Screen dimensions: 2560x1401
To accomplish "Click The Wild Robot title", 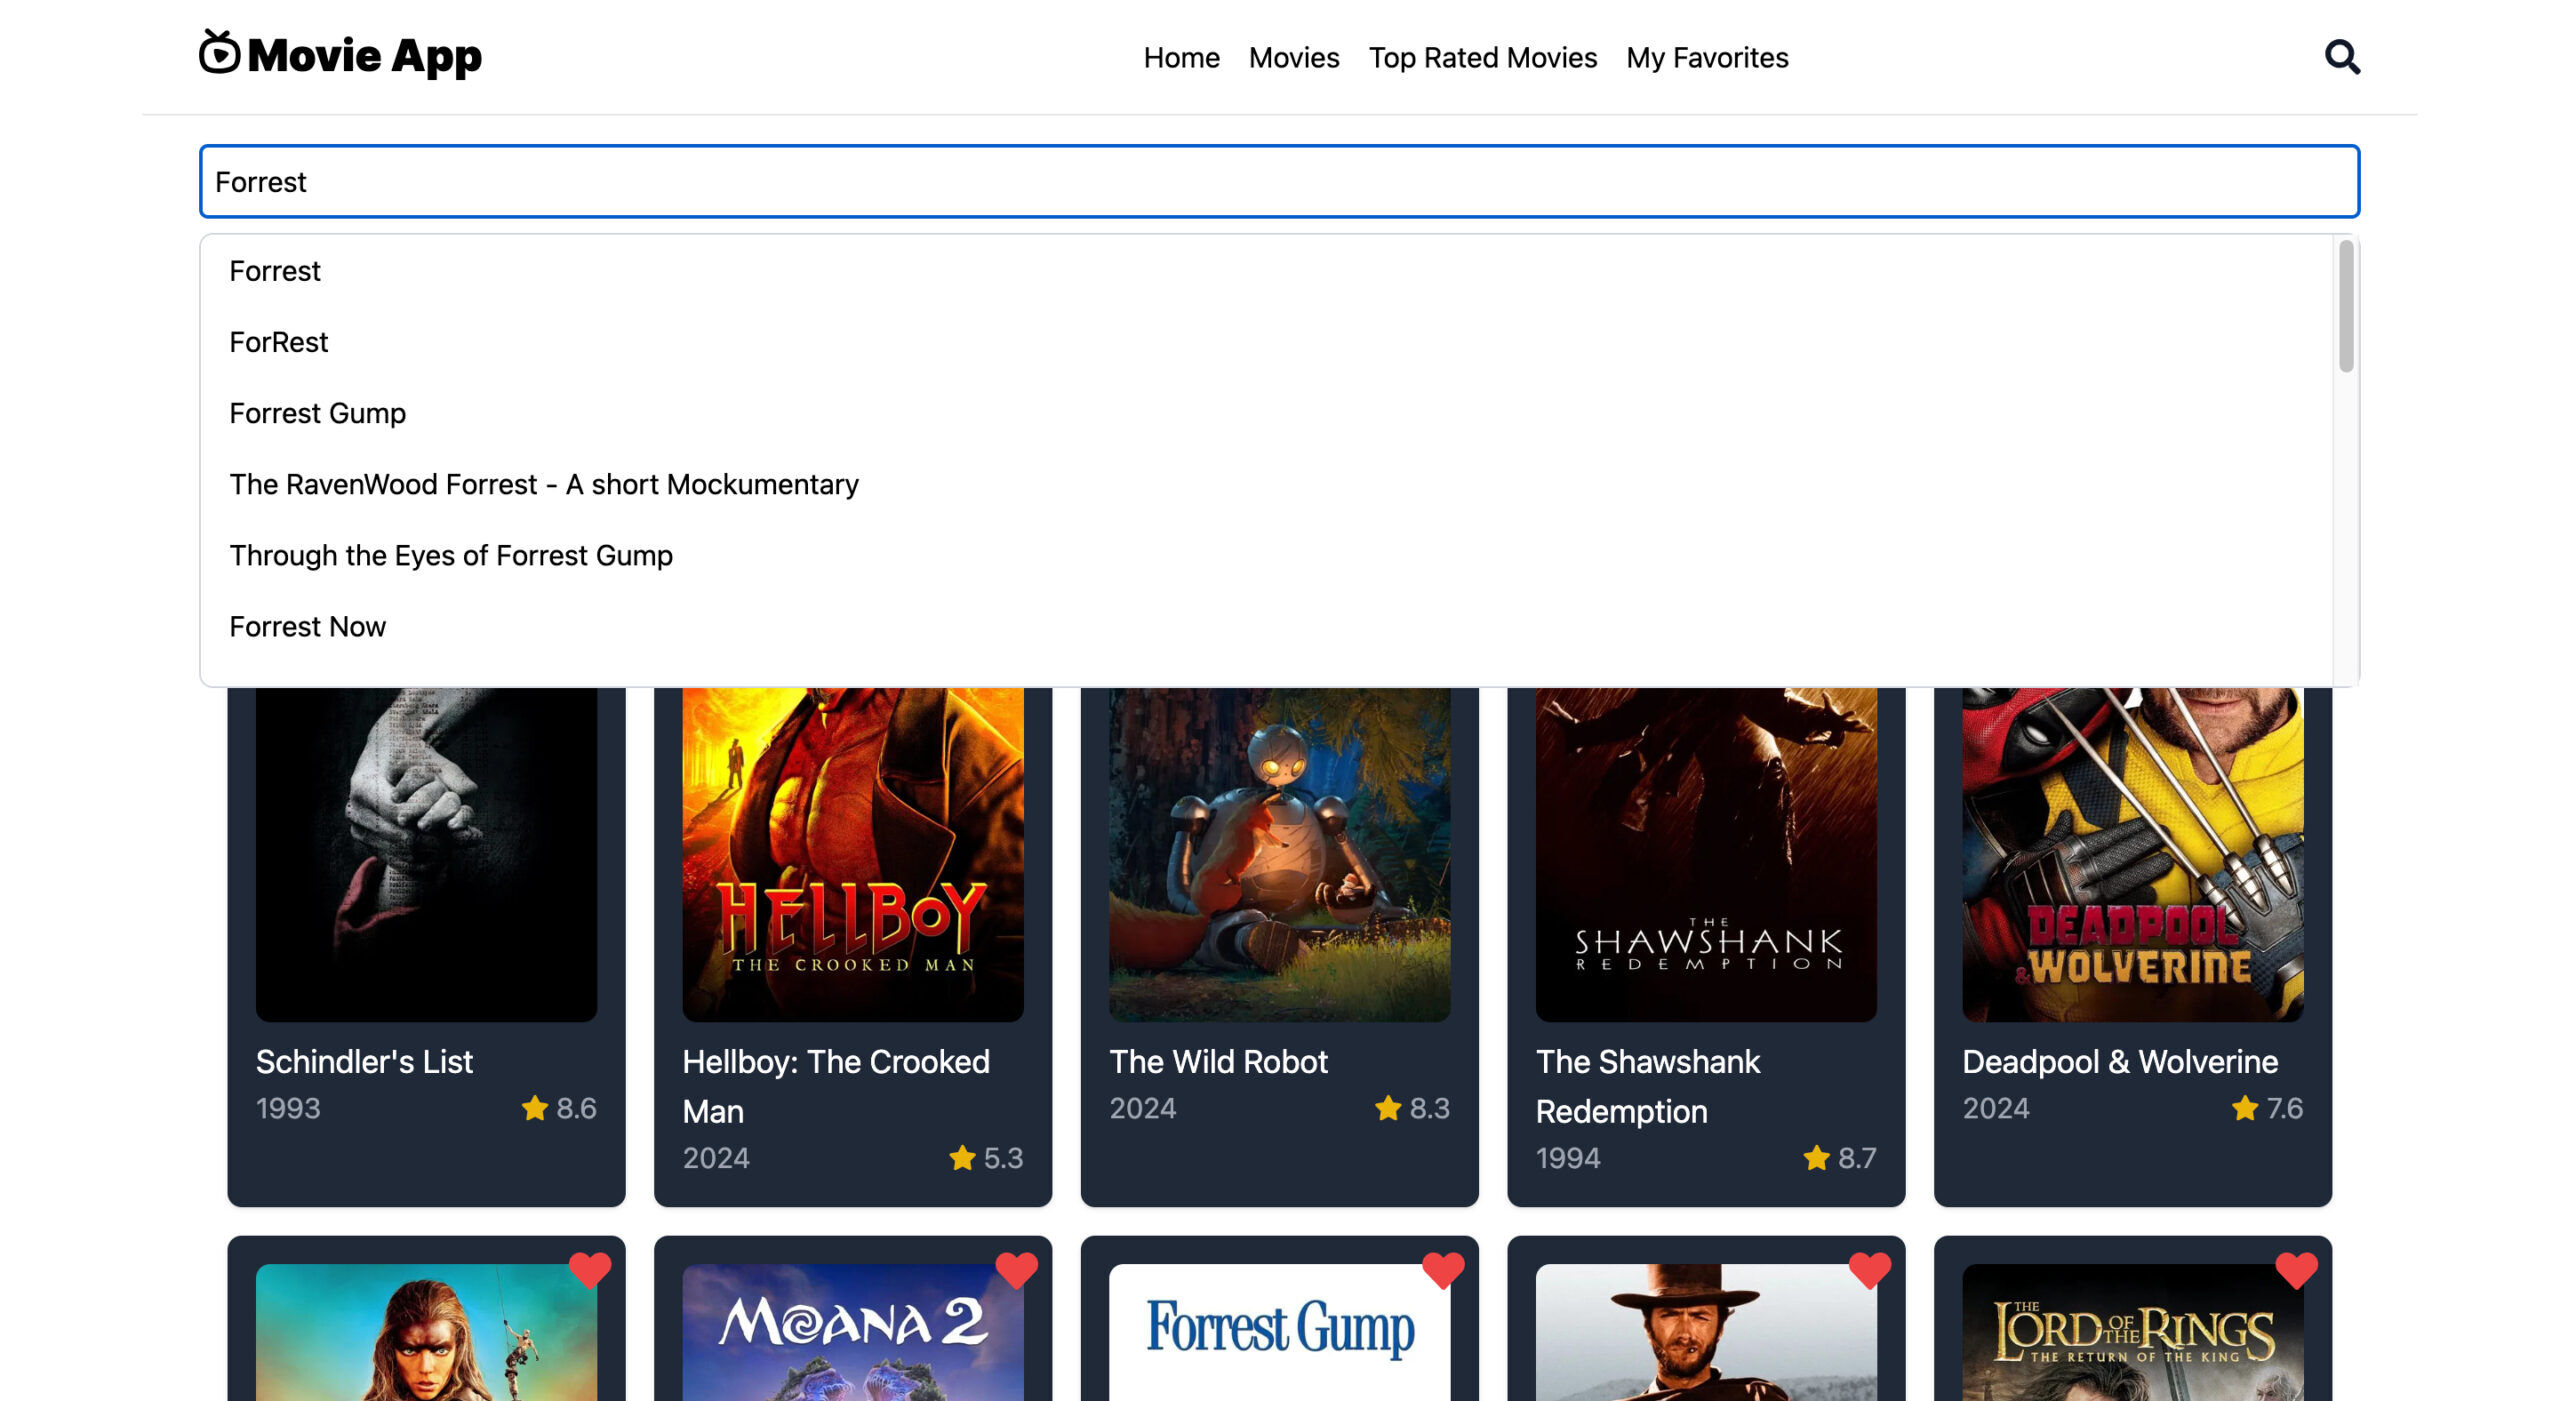I will tap(1218, 1061).
